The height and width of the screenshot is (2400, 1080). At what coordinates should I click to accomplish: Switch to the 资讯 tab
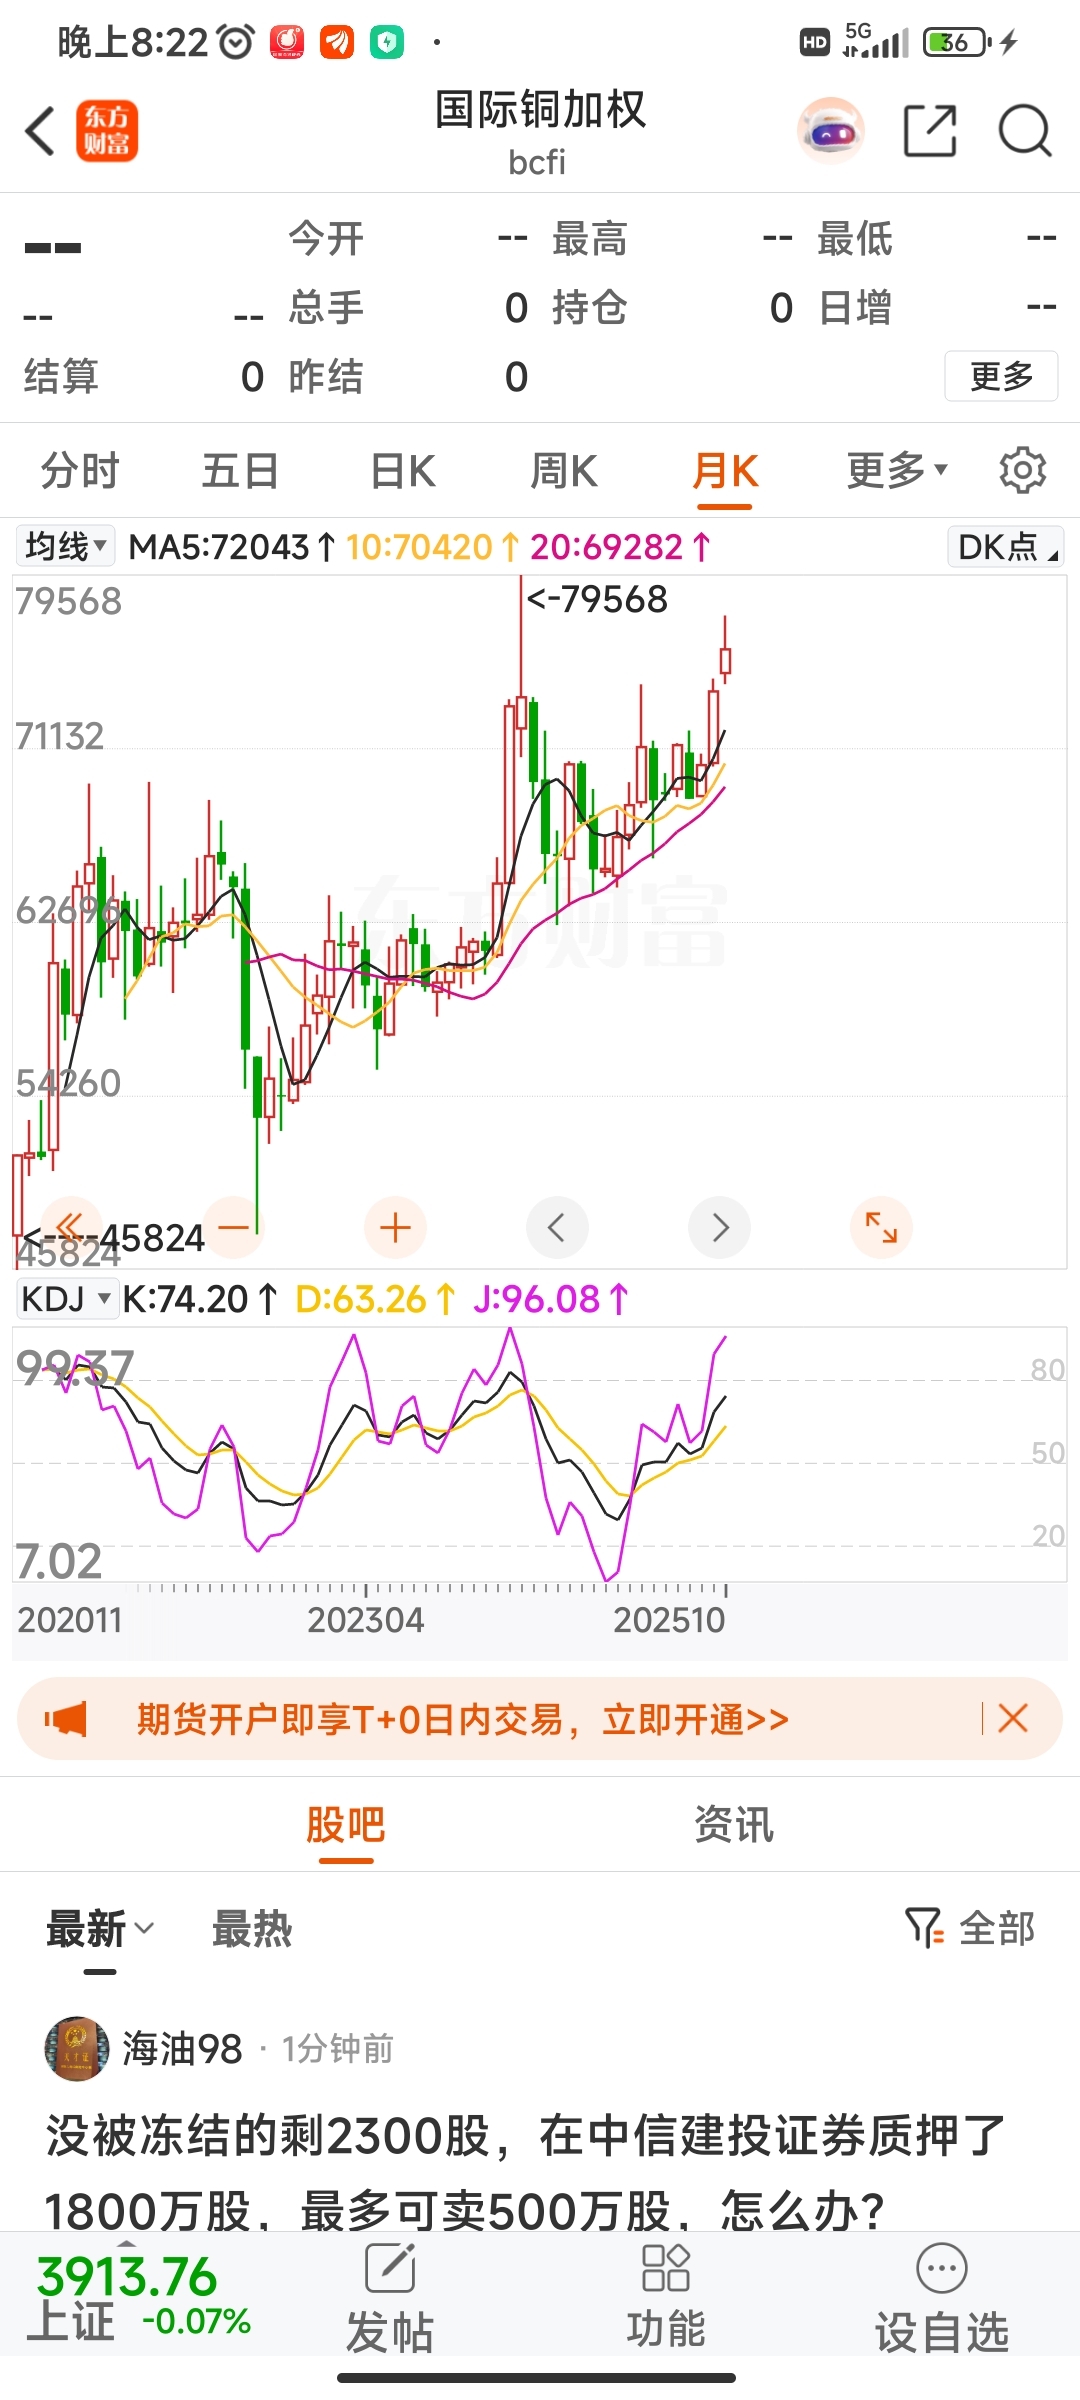point(734,1825)
